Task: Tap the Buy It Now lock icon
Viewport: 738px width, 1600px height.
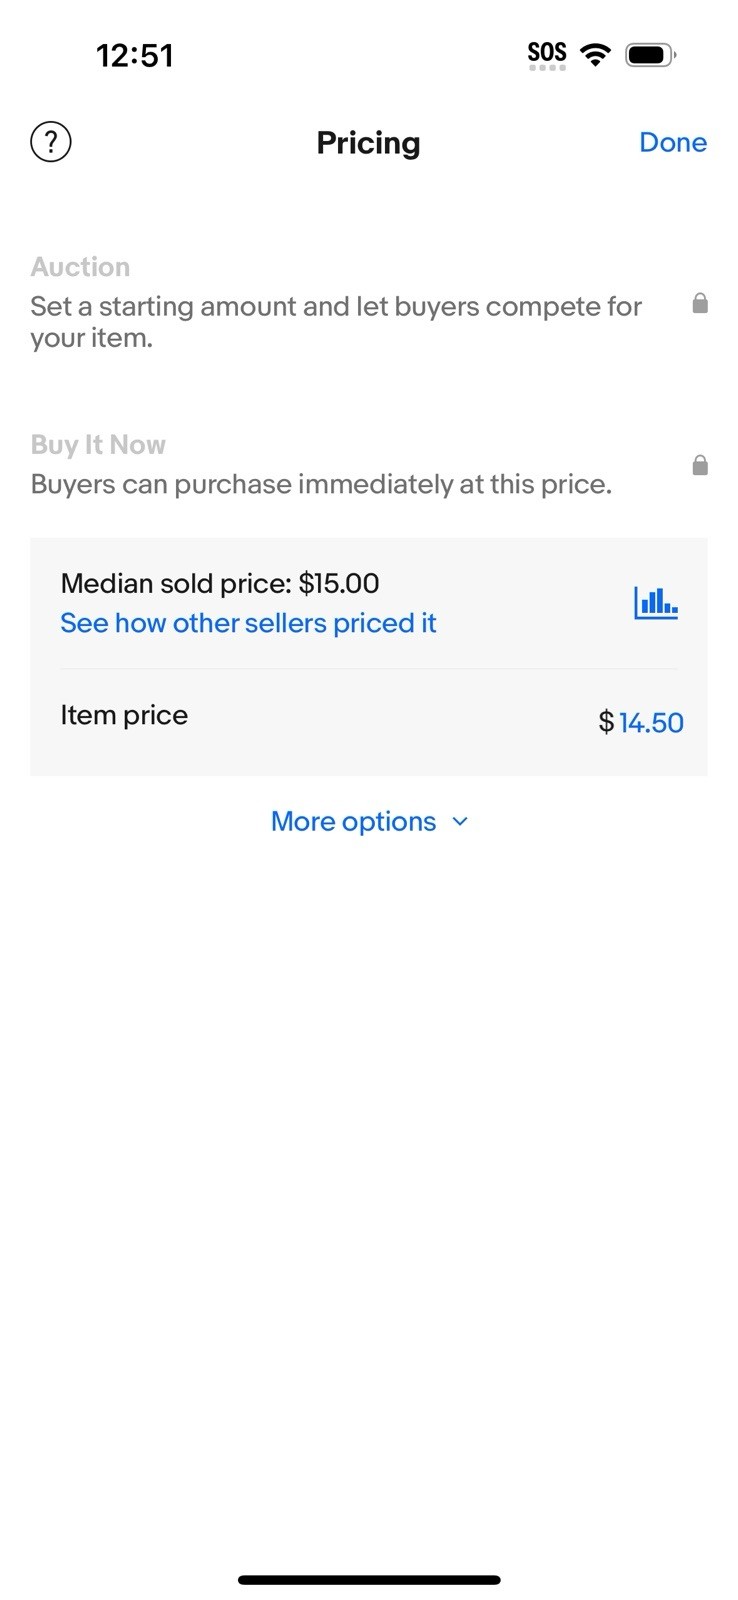Action: [700, 465]
